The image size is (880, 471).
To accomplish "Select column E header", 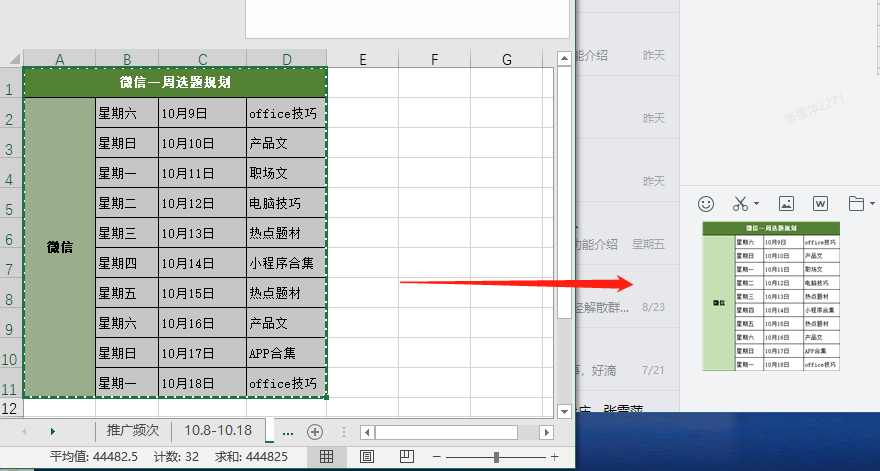I will pos(363,59).
